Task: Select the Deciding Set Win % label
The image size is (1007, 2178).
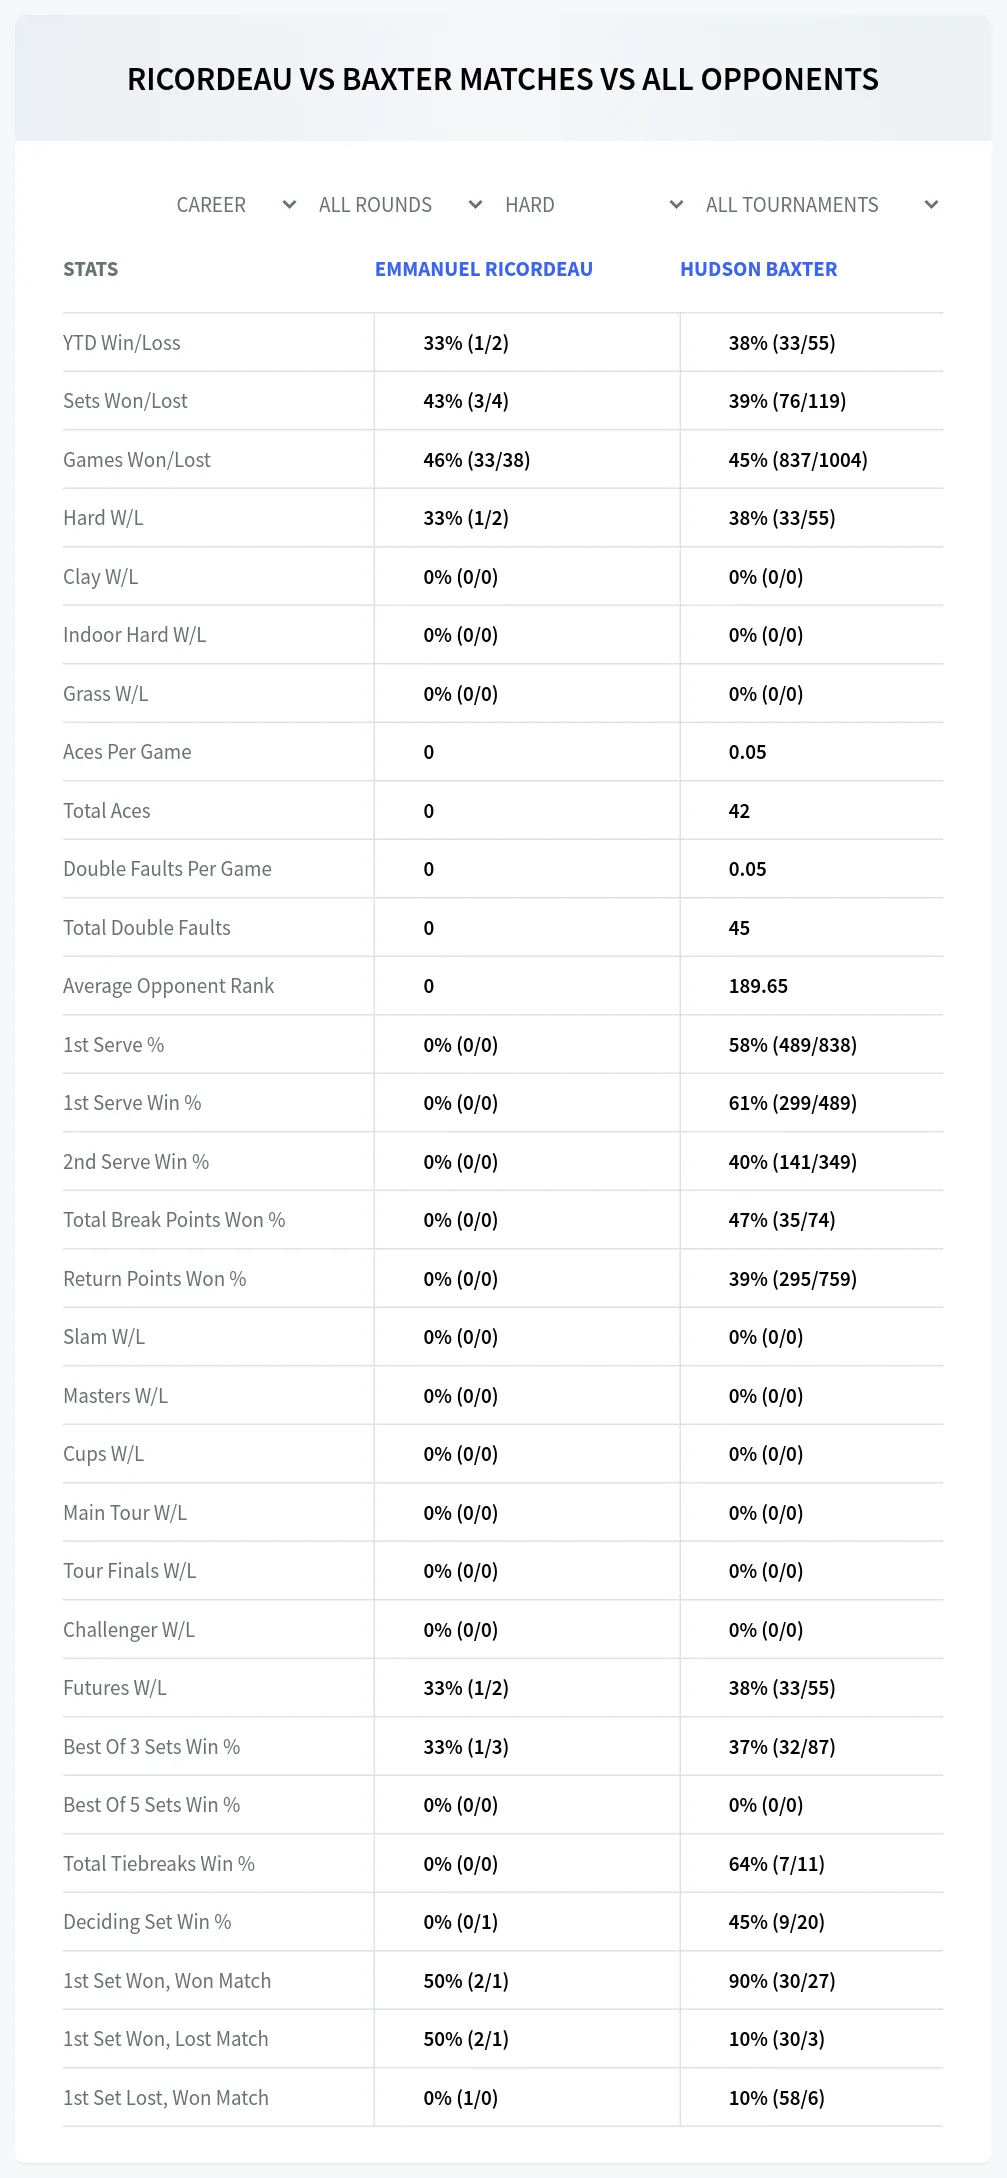Action: (x=147, y=1922)
